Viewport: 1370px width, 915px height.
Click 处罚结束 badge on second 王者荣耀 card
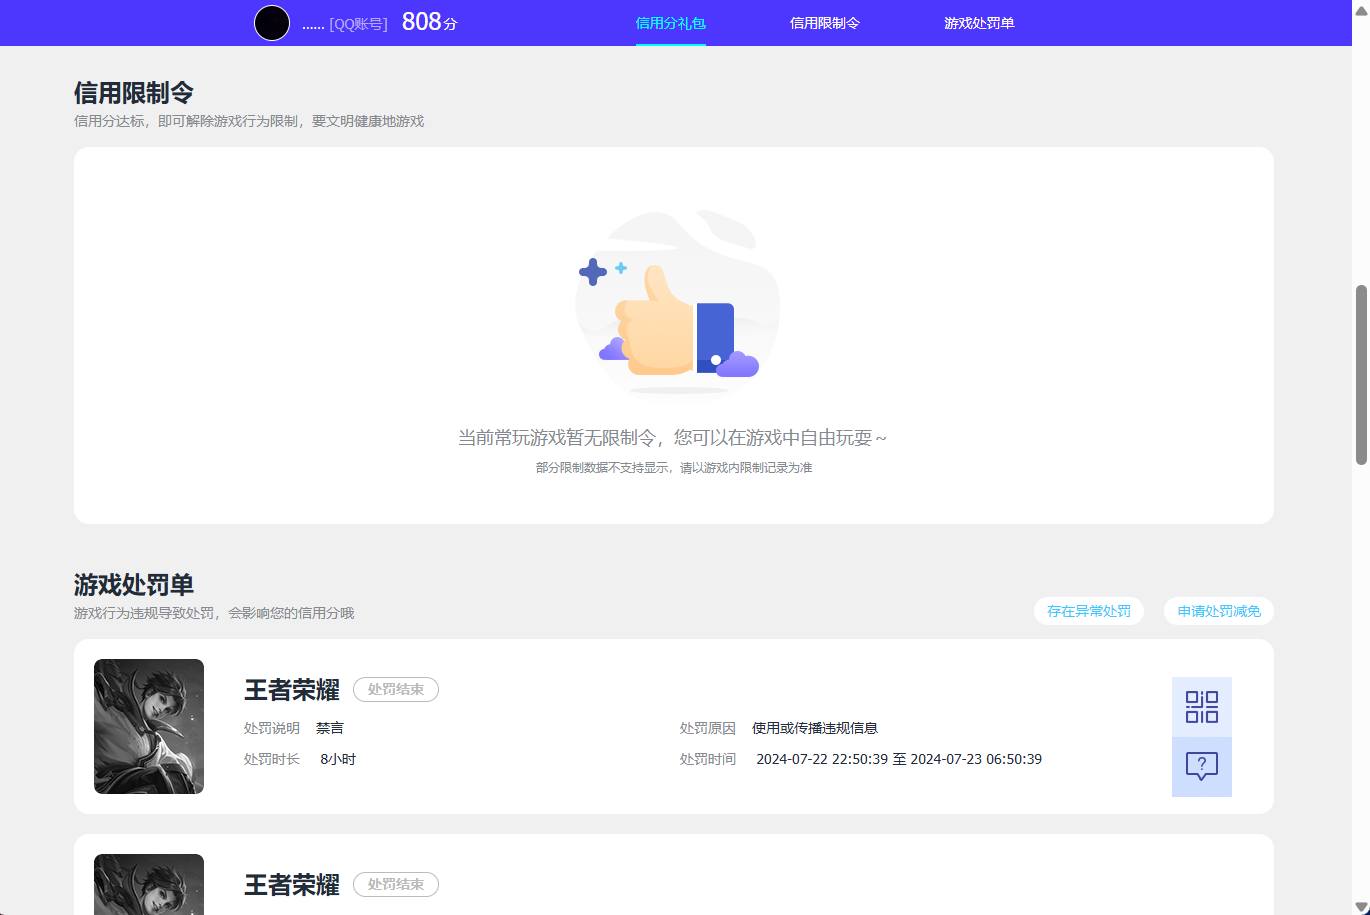click(396, 885)
